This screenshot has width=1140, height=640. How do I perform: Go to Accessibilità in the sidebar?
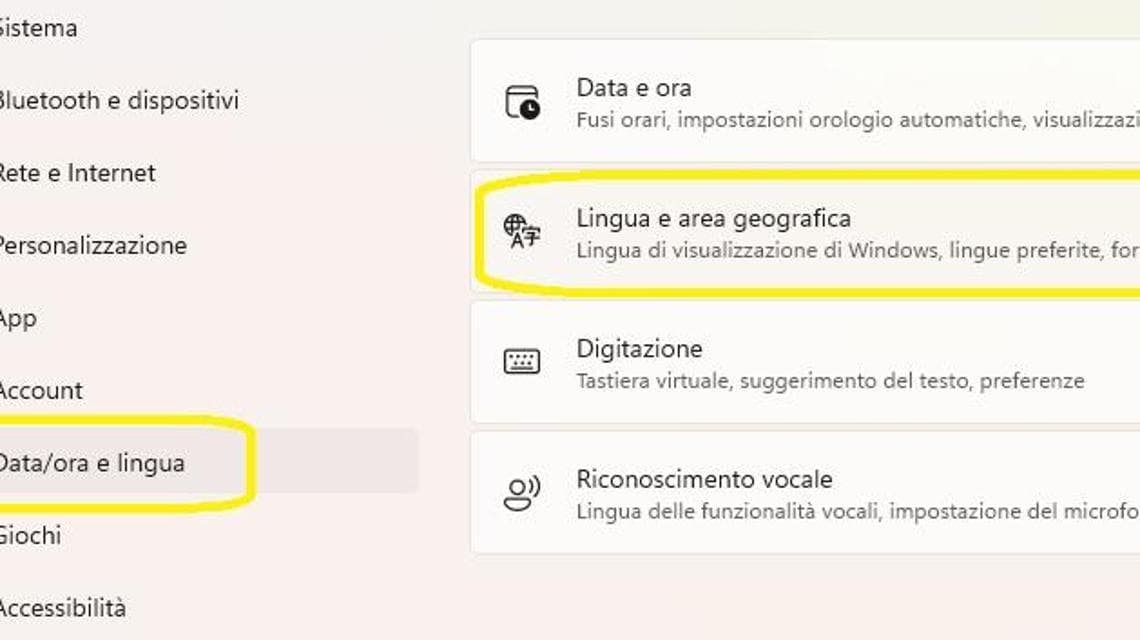pyautogui.click(x=63, y=608)
